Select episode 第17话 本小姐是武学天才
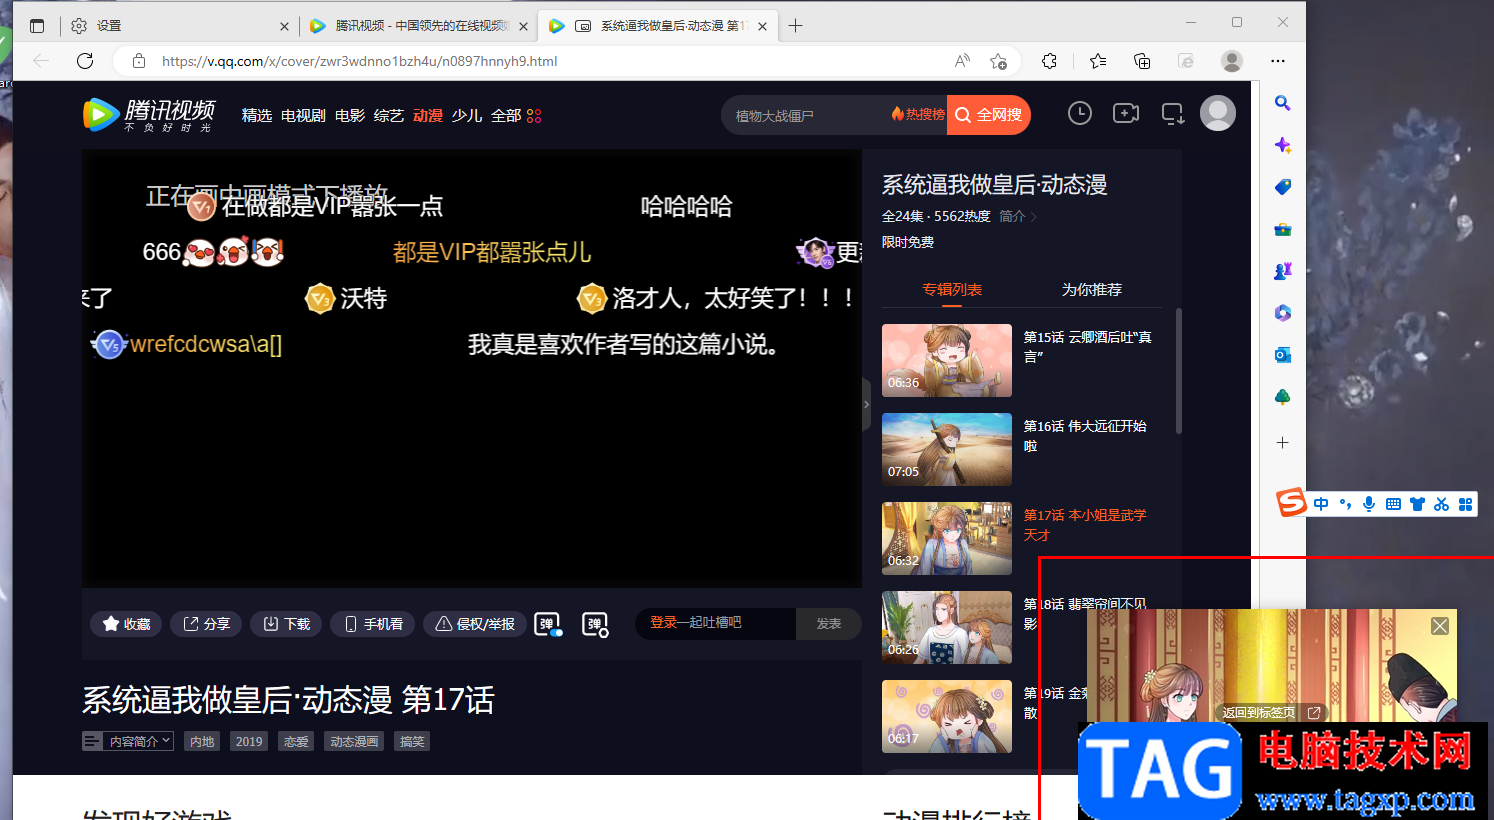 pyautogui.click(x=1085, y=525)
